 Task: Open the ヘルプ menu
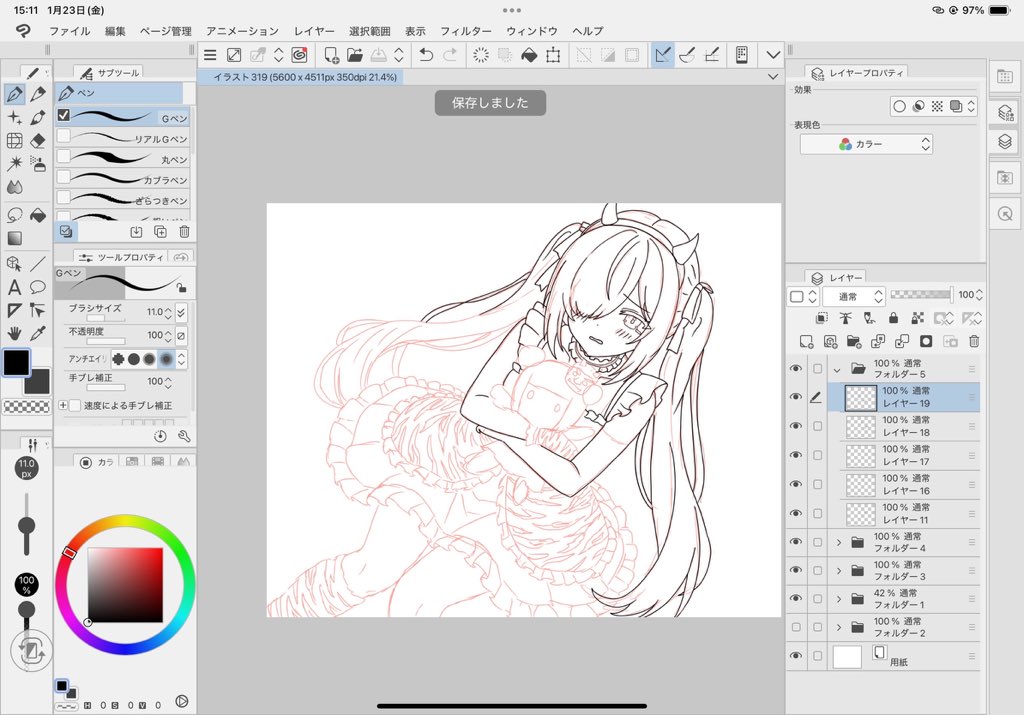(x=588, y=31)
